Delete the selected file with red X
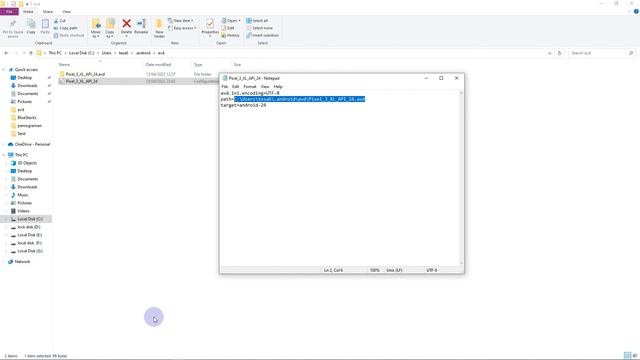 127,24
